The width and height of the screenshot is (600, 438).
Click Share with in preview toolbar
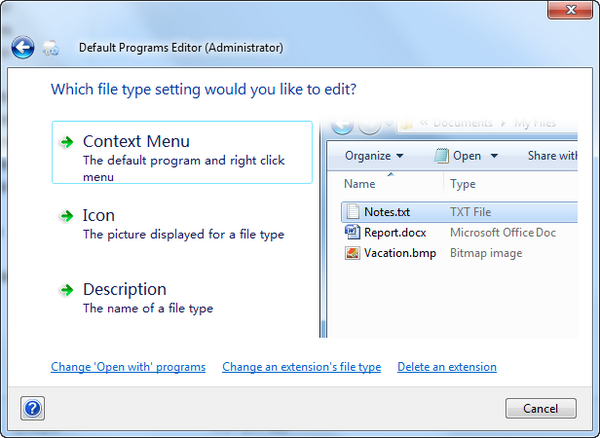[552, 156]
